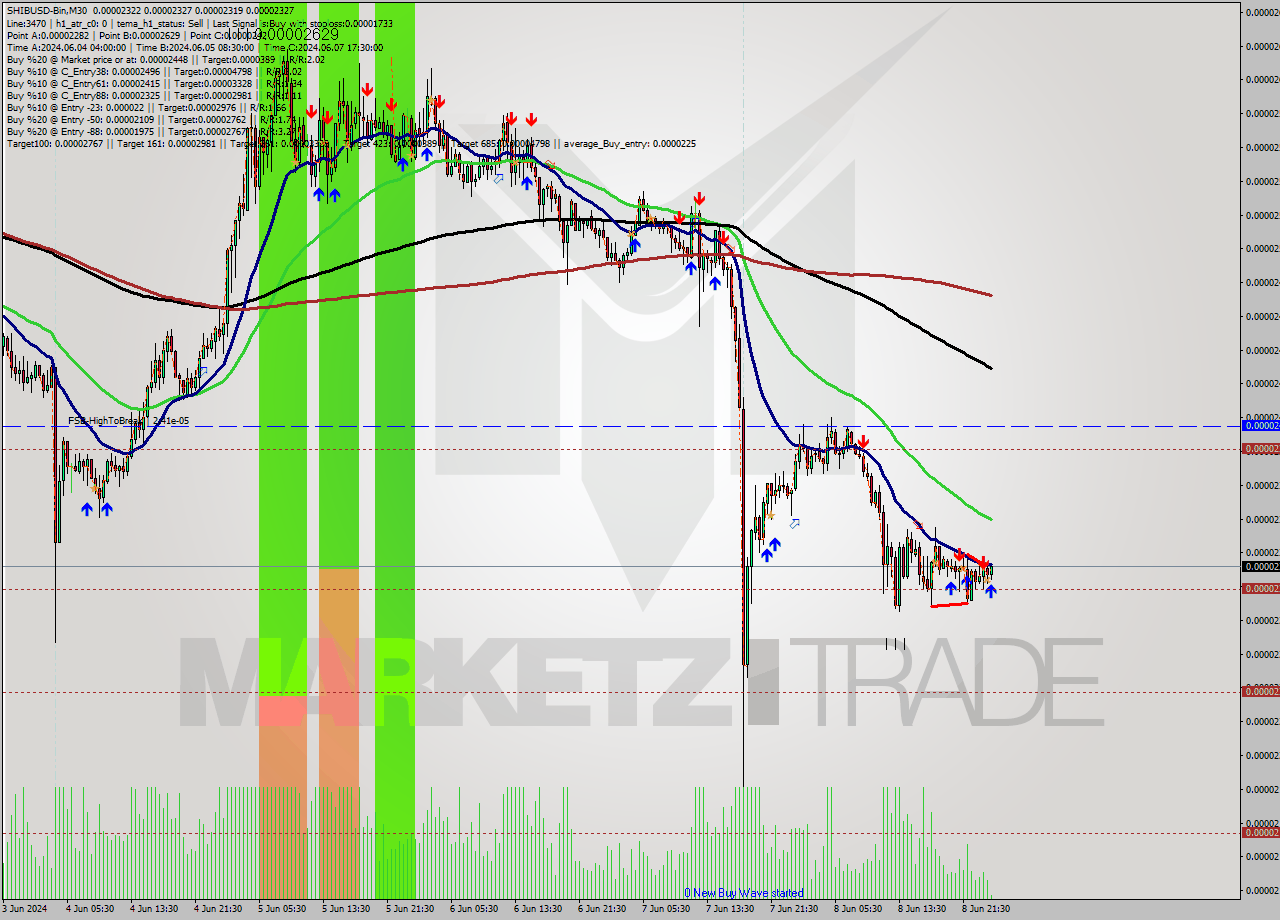The width and height of the screenshot is (1280, 920).
Task: Click the 'Time A:2024.06.04 04:00:00' text
Action: [x=66, y=47]
